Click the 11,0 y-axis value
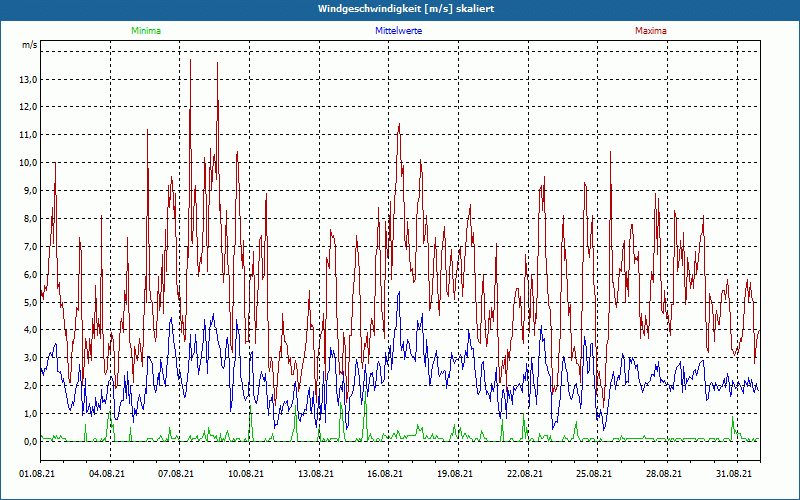Viewport: 800px width, 500px height. pos(28,135)
